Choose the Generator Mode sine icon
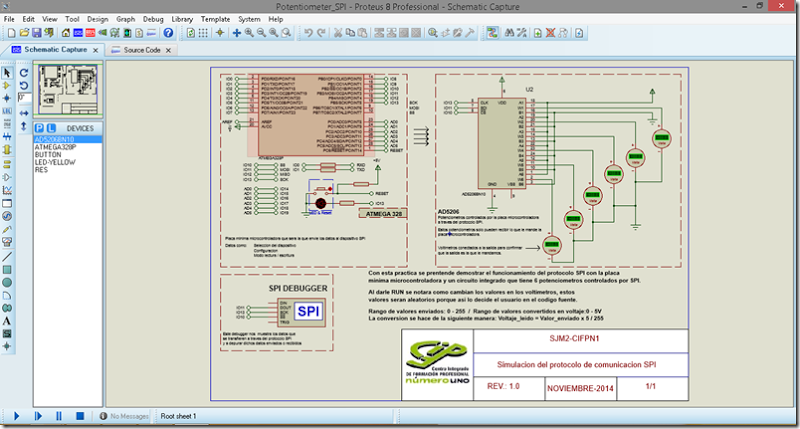Viewport: 800px width, 429px height. 7,216
